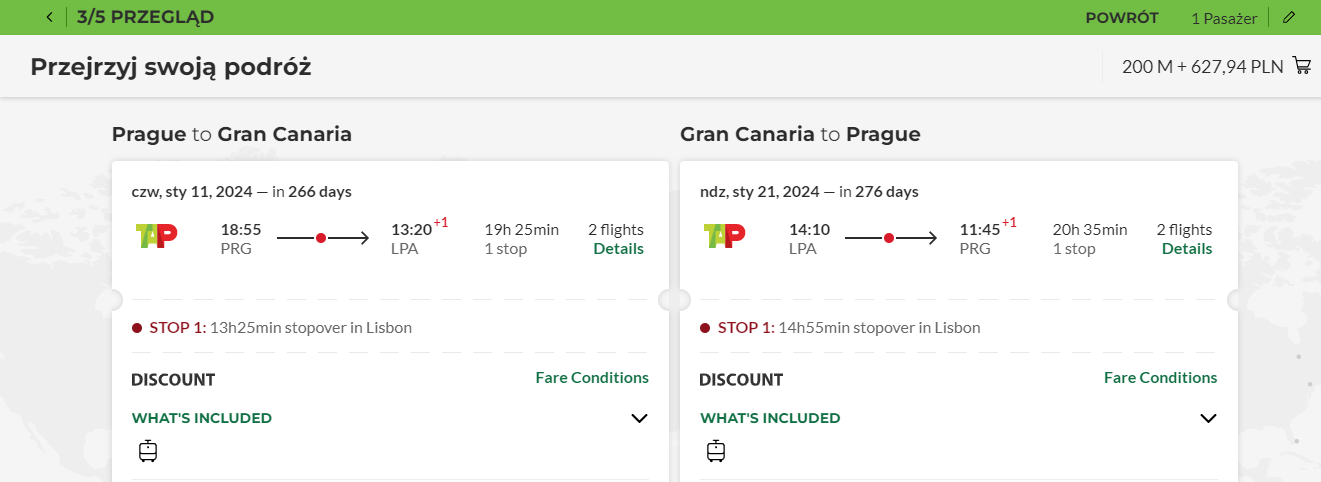Open the shopping cart icon
Image resolution: width=1321 pixels, height=482 pixels.
point(1302,66)
